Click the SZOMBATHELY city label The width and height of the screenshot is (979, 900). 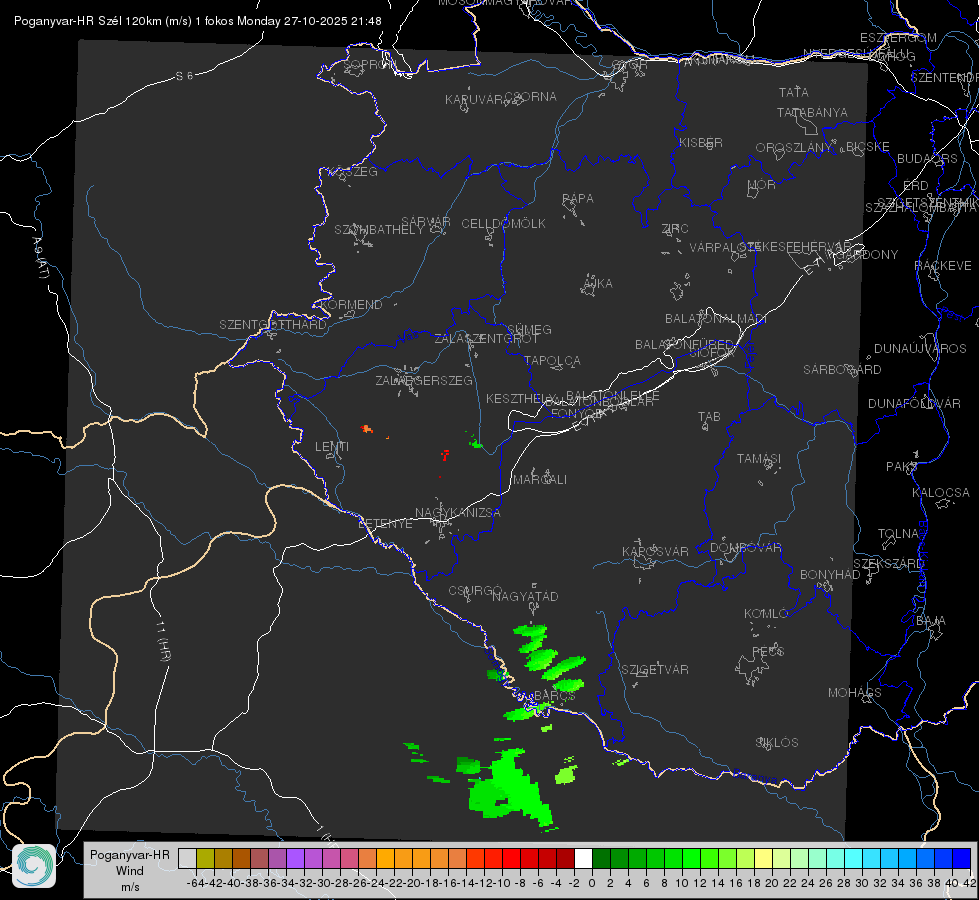pos(379,230)
